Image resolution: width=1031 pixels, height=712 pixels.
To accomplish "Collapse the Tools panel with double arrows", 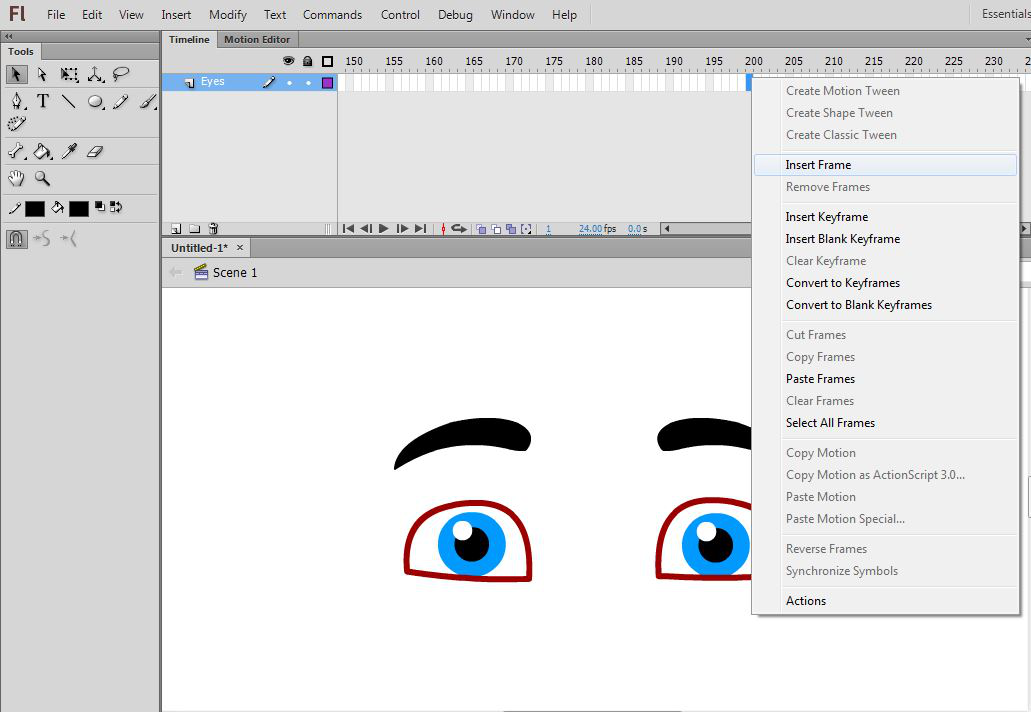I will 9,36.
